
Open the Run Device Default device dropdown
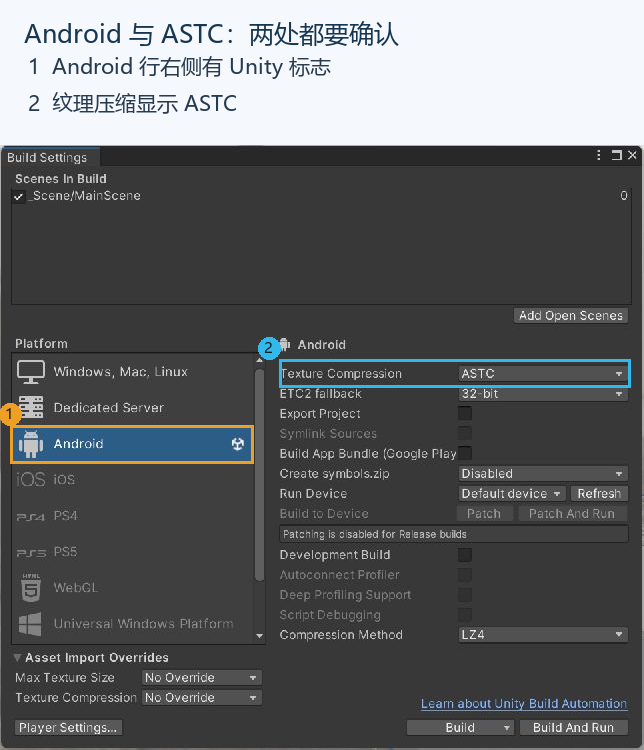pyautogui.click(x=511, y=494)
